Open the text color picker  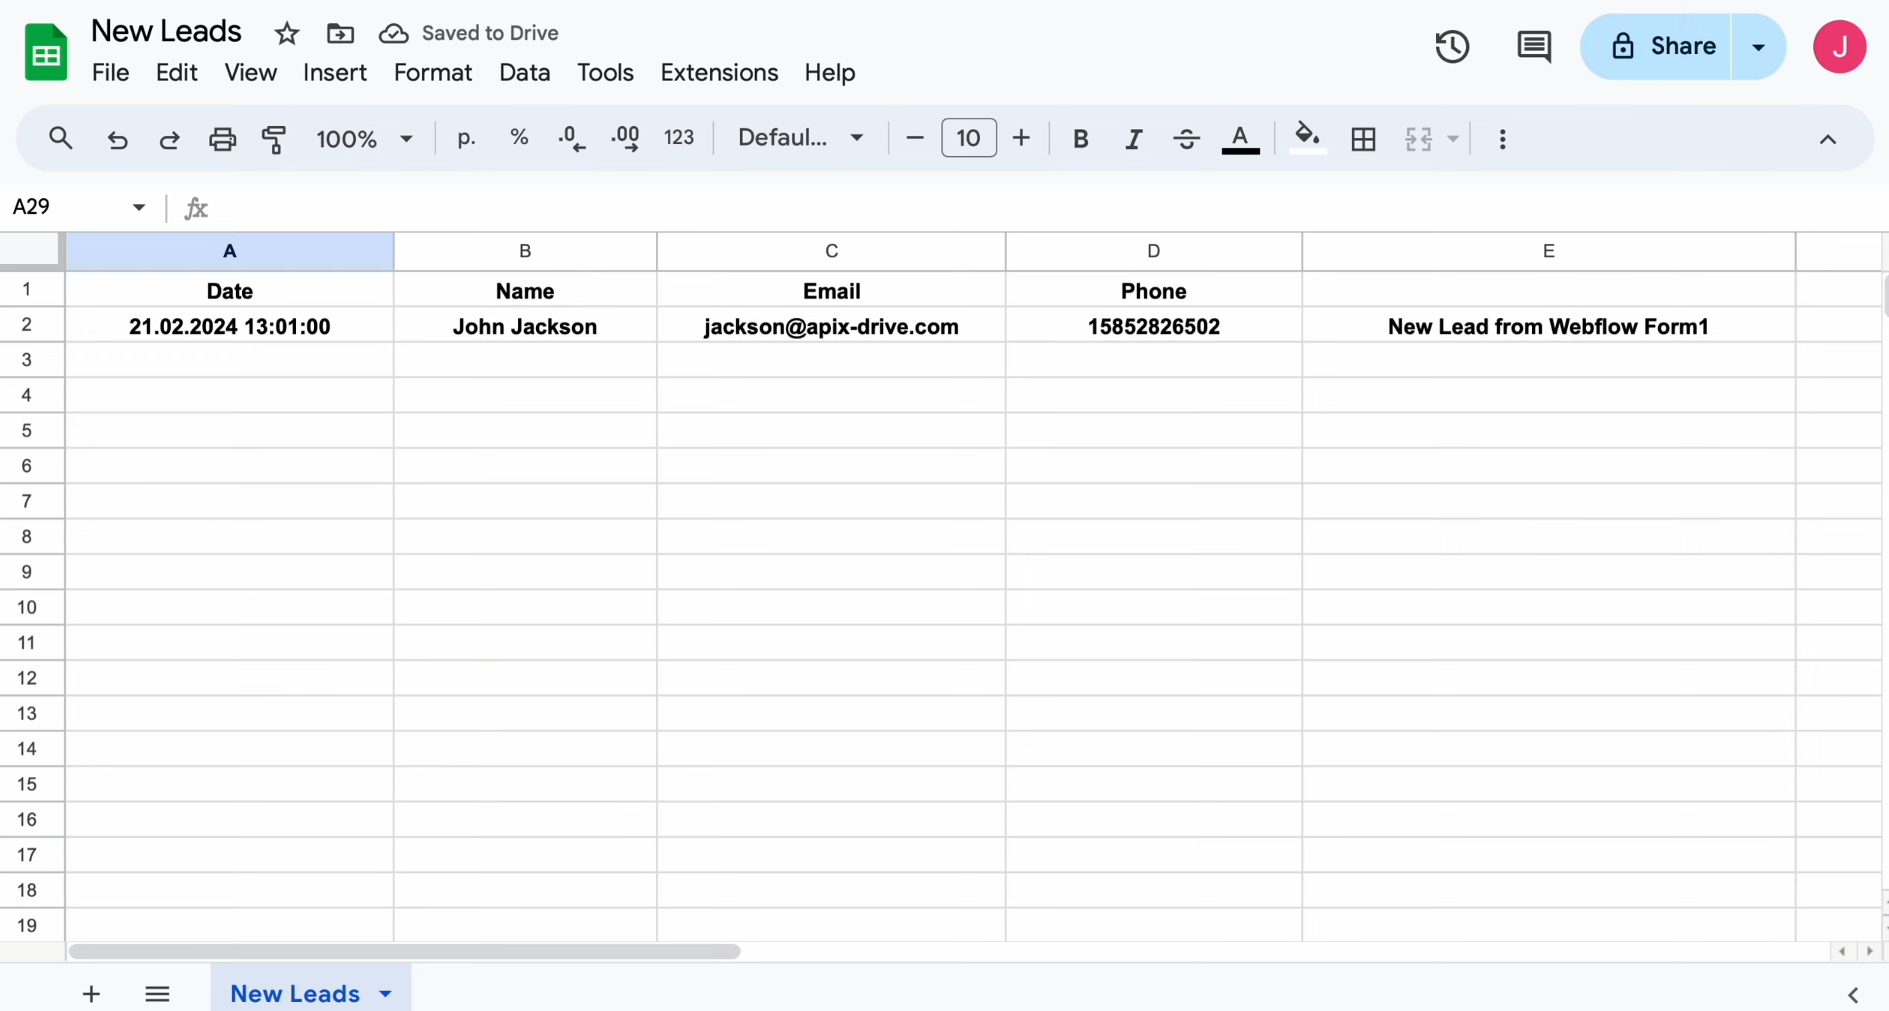pos(1240,139)
